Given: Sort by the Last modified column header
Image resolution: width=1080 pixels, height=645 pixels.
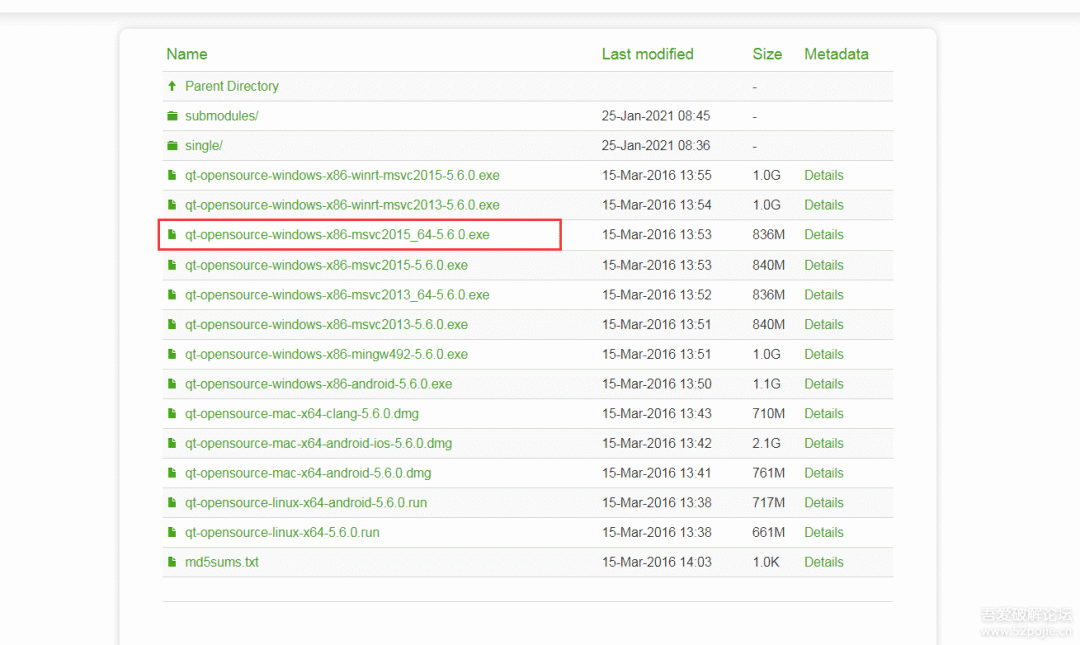Looking at the screenshot, I should (x=647, y=54).
